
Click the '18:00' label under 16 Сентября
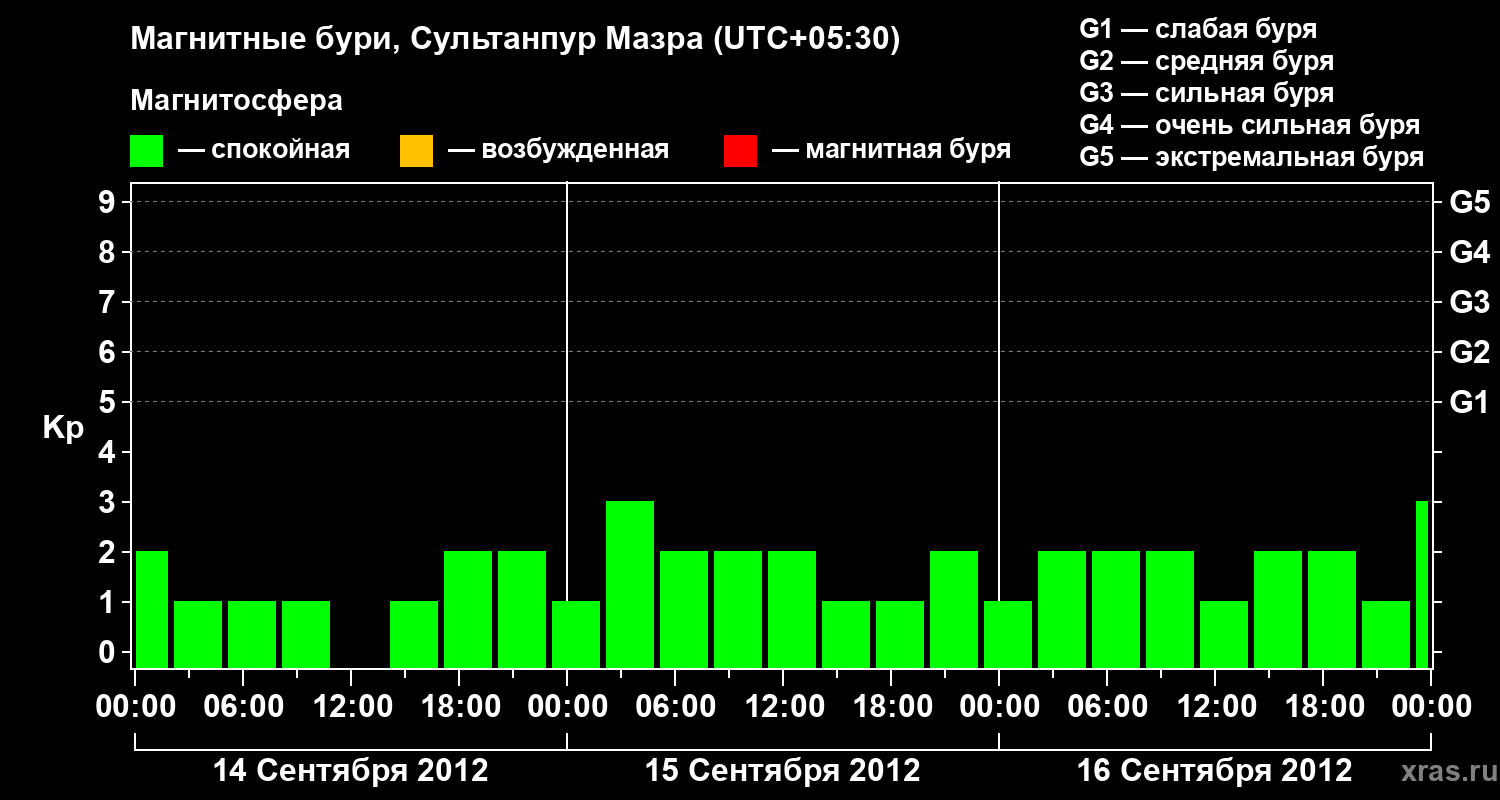(1323, 707)
